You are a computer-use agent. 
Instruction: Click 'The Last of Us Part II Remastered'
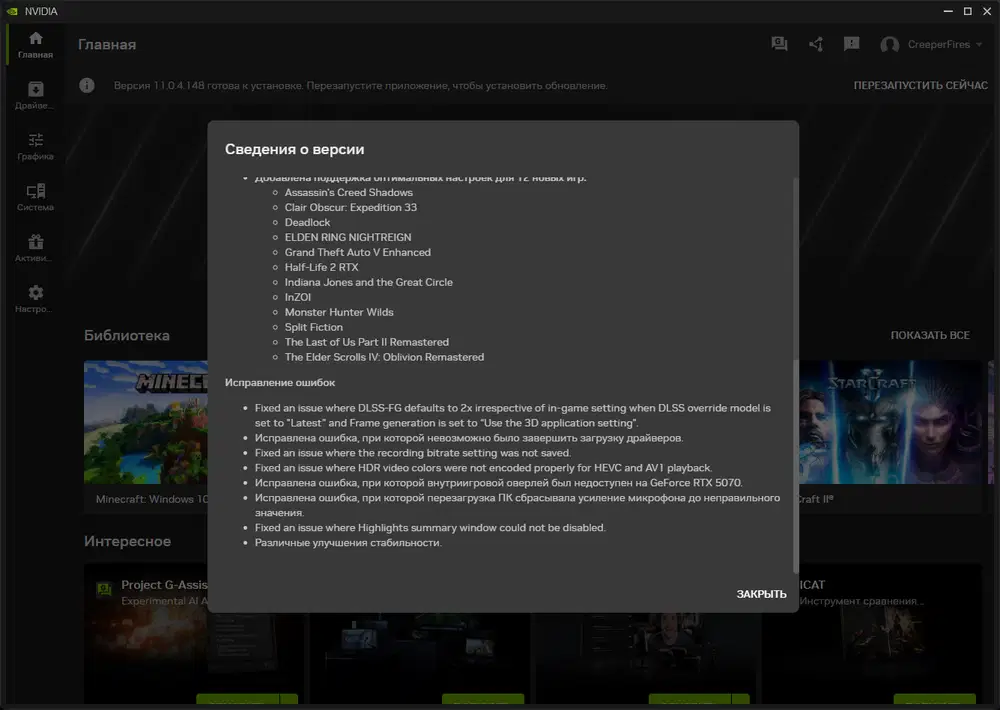coord(367,342)
